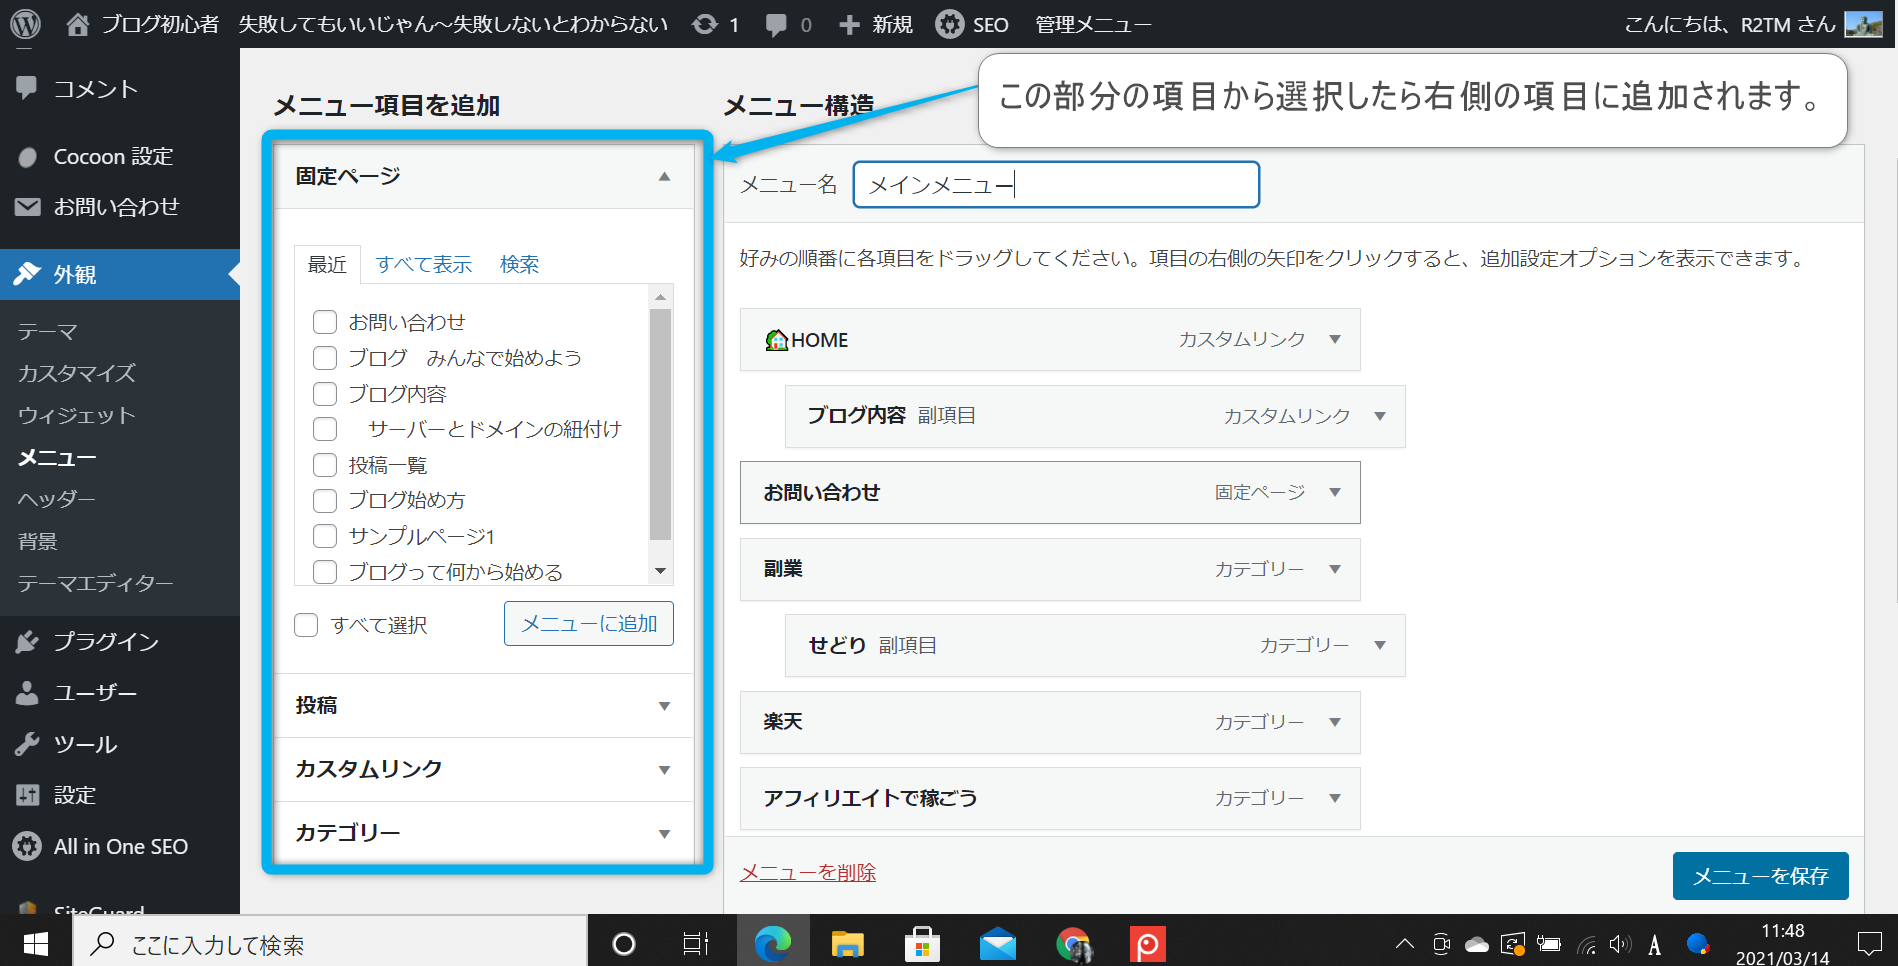
Task: Open the site home icon in admin bar
Action: (x=78, y=24)
